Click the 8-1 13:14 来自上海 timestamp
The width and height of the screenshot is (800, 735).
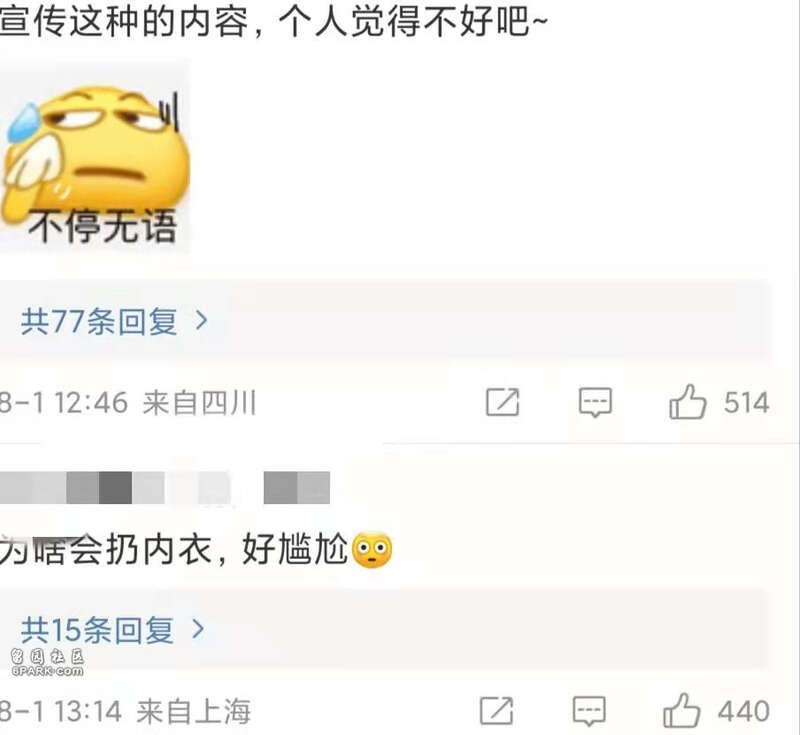tap(125, 711)
